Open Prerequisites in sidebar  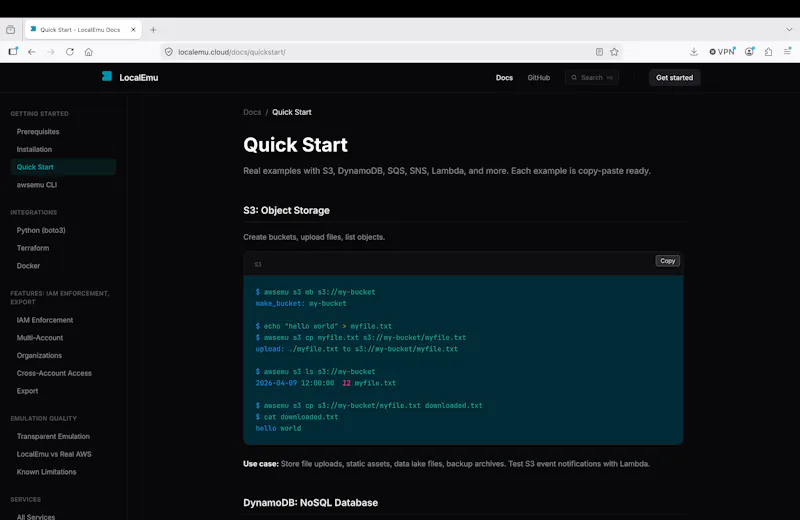tap(38, 132)
